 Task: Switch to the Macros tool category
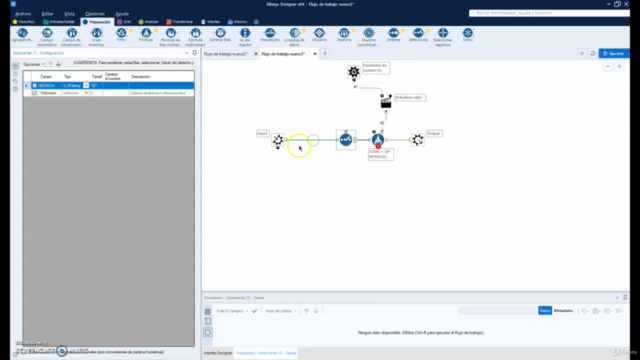pyautogui.click(x=237, y=22)
